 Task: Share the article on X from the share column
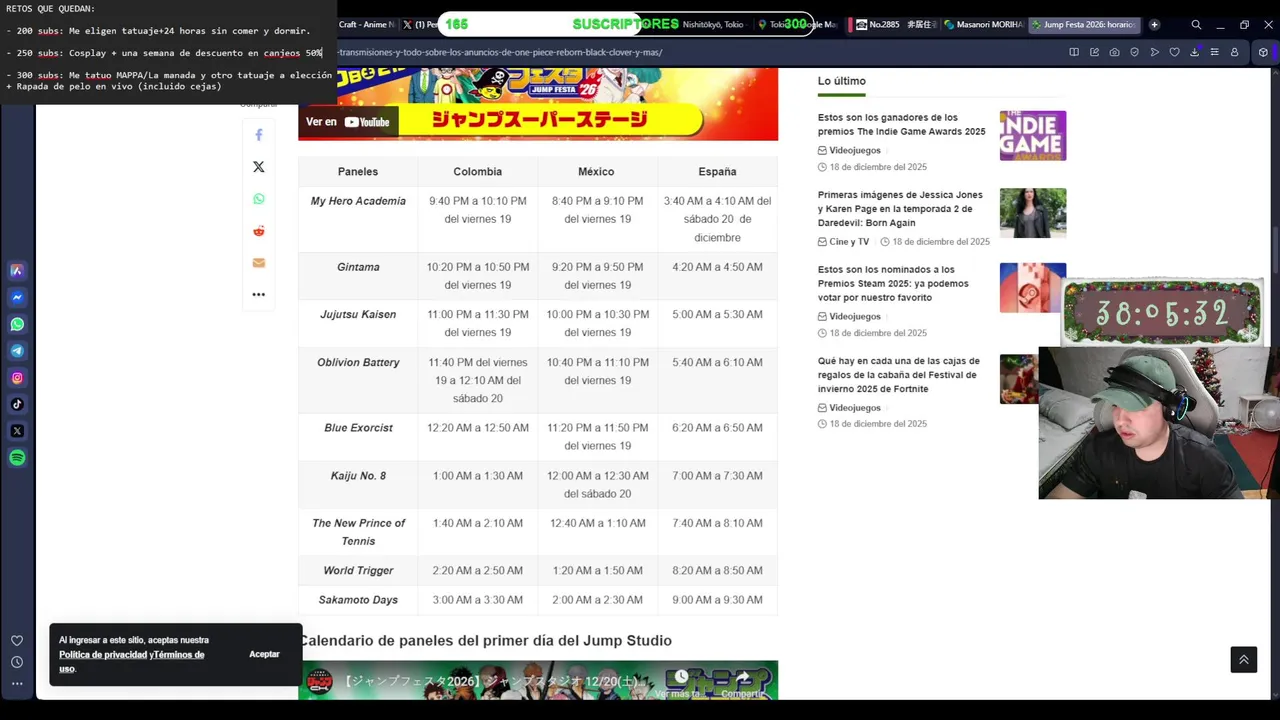coord(259,167)
